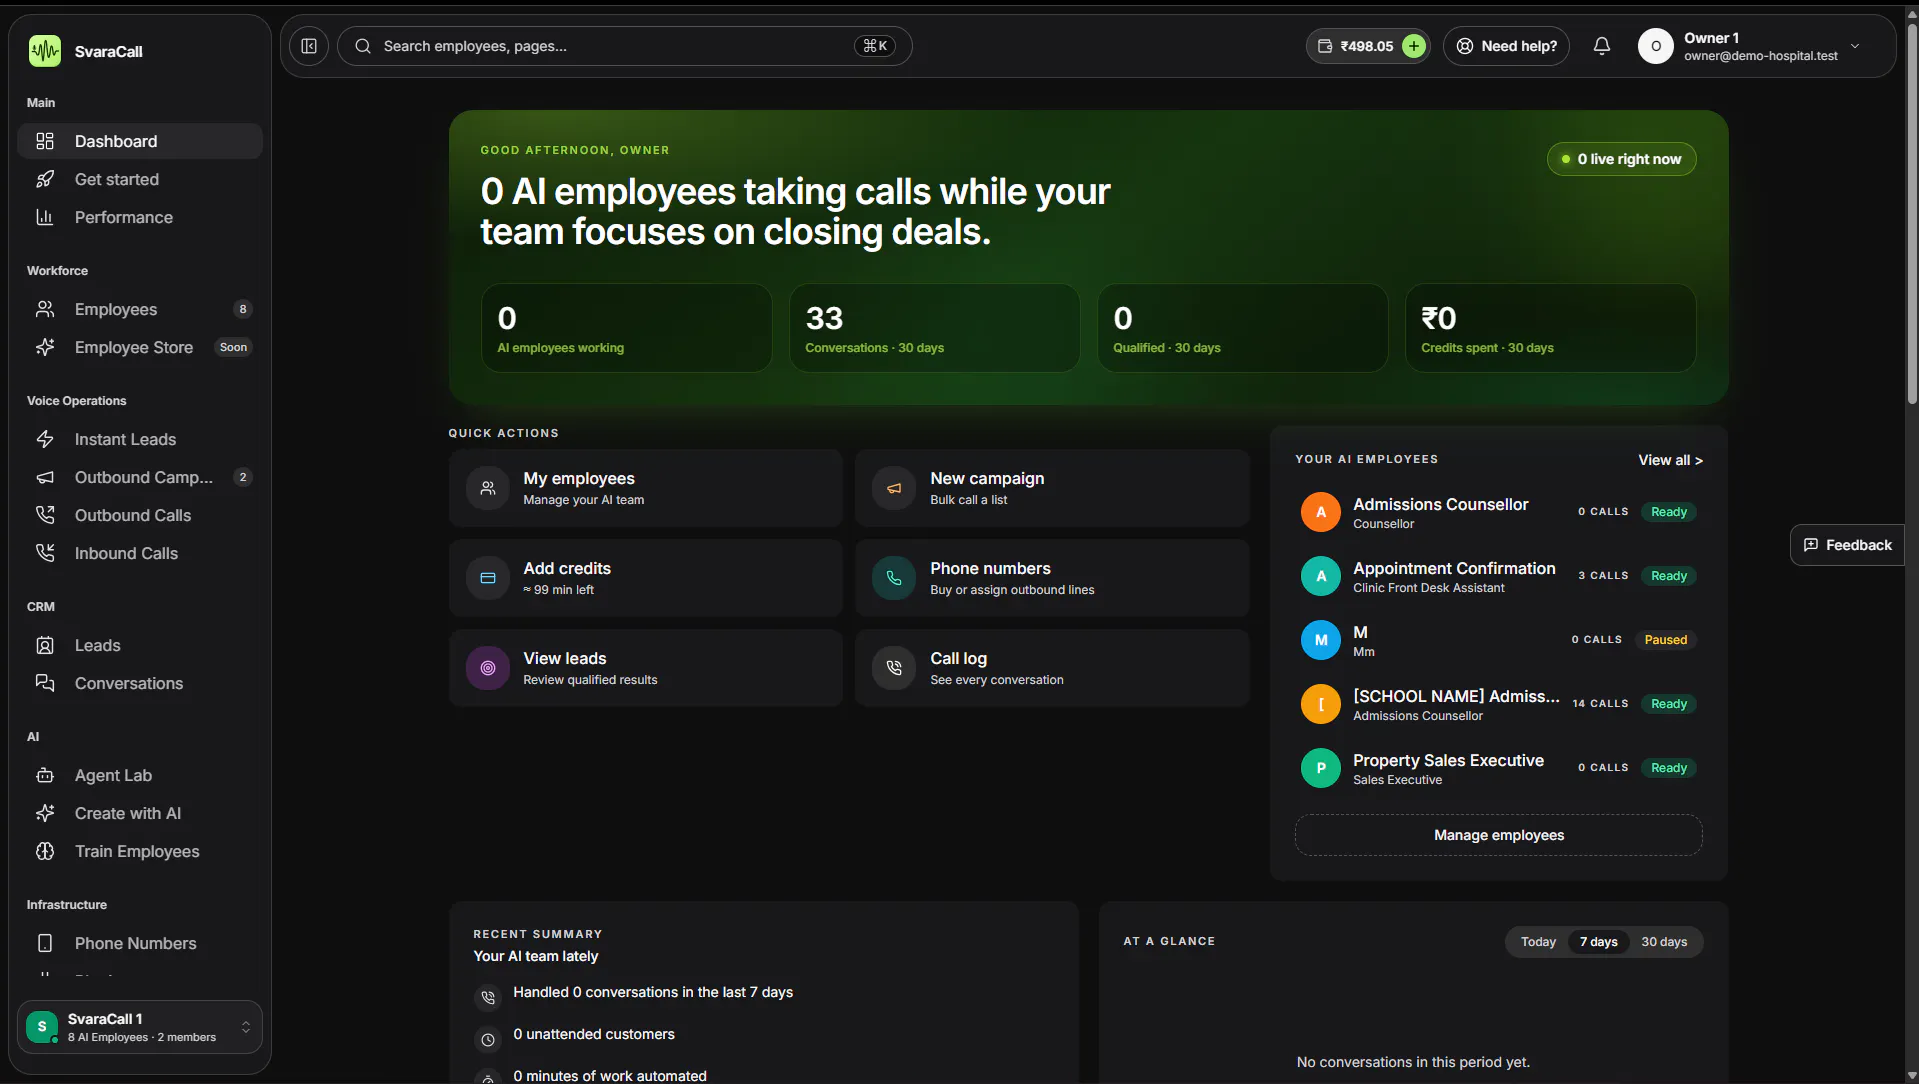Click the Instant Leads lightning icon
Screen dimensions: 1919x1084
pos(45,439)
